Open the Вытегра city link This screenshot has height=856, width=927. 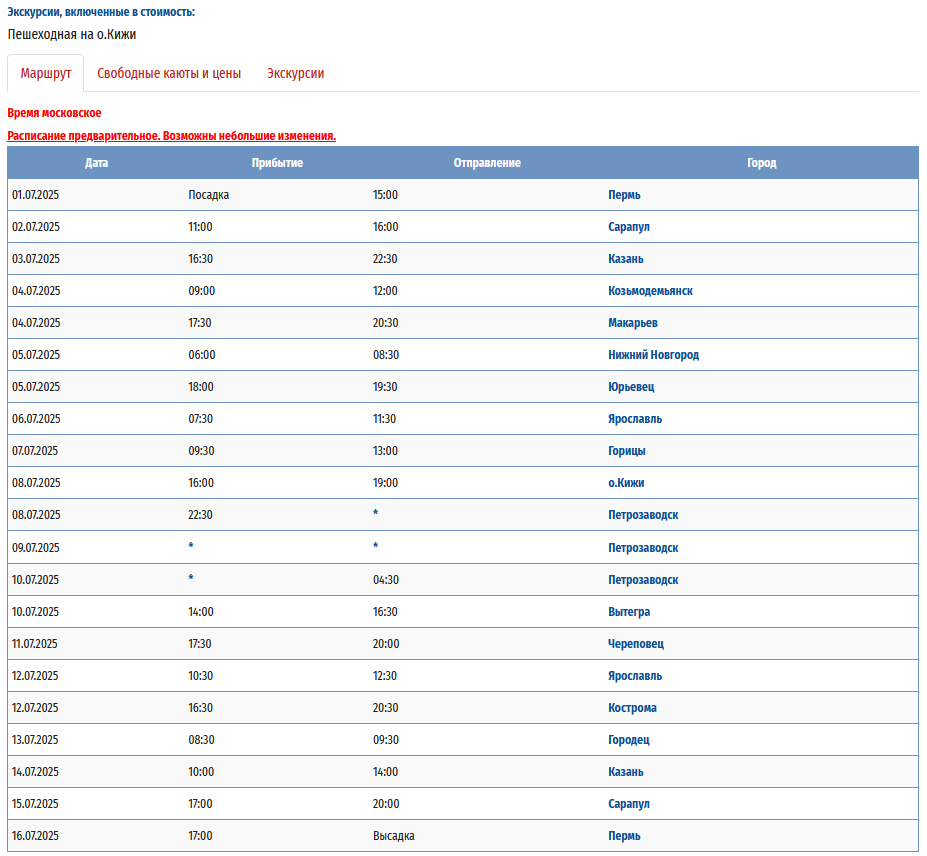point(629,612)
